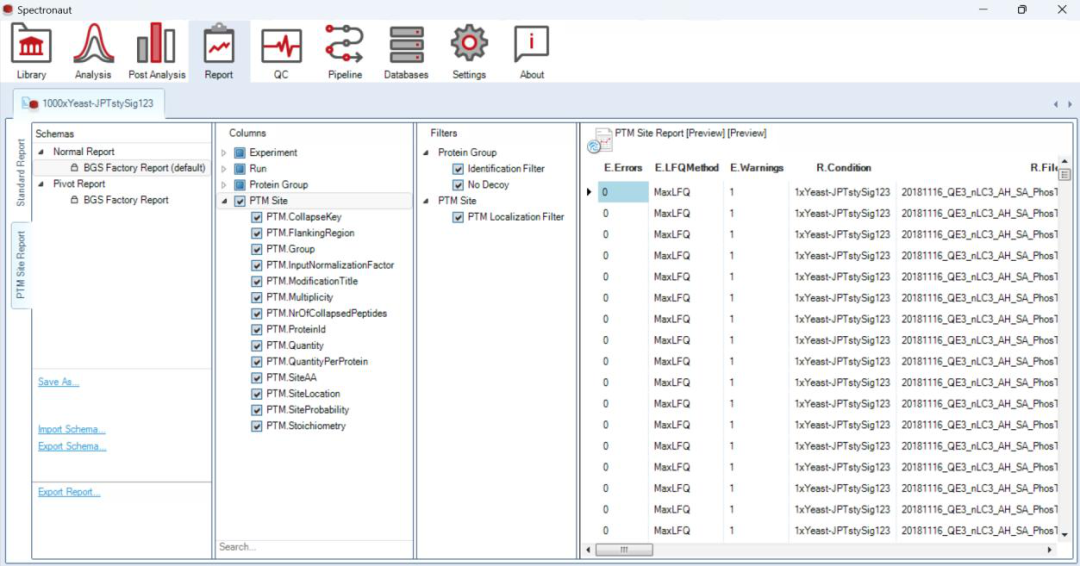Uncheck PTM.CollapseKey column

coord(257,217)
